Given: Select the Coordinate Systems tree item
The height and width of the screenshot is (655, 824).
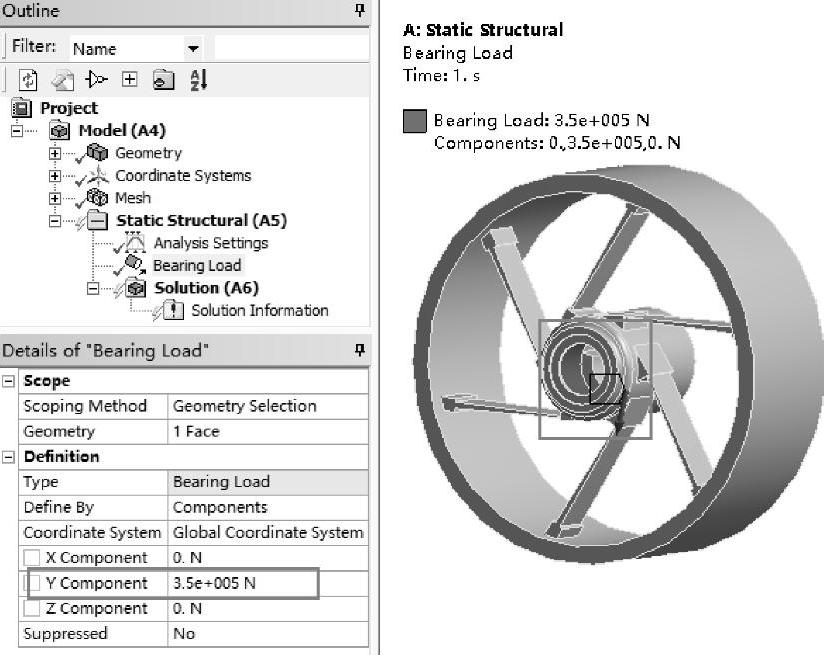Looking at the screenshot, I should pyautogui.click(x=183, y=175).
